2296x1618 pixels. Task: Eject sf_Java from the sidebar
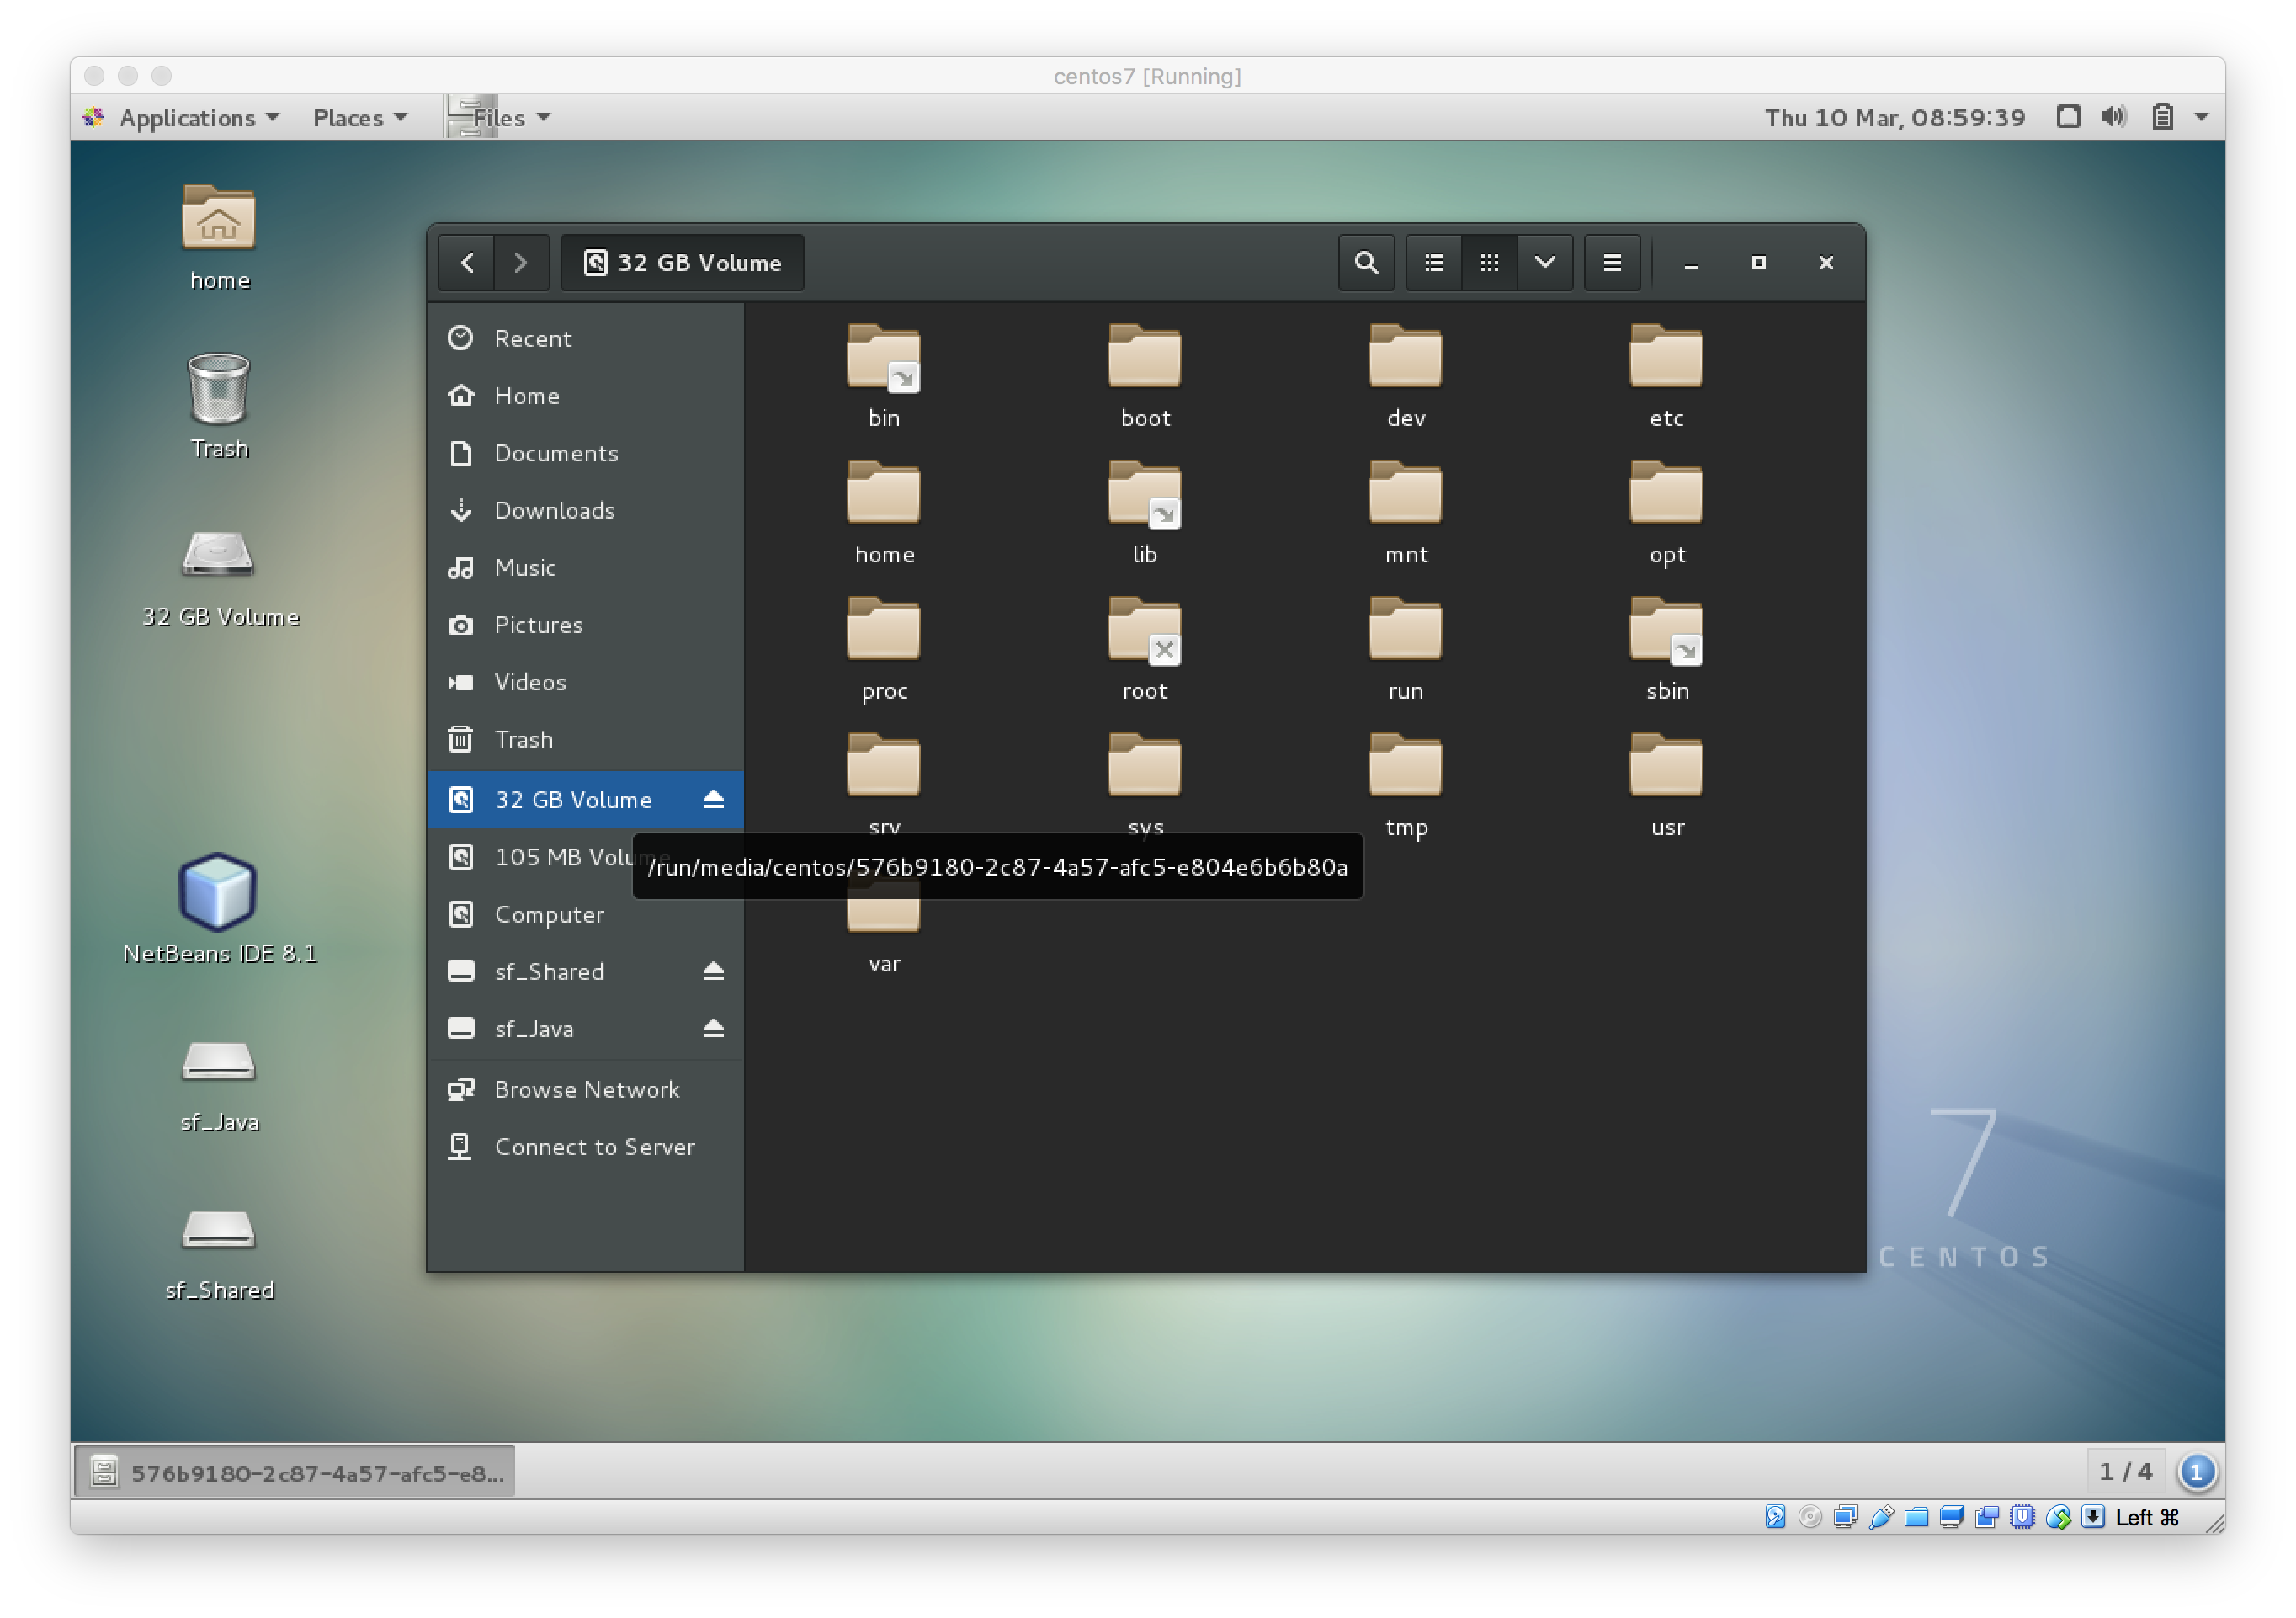click(x=713, y=1028)
